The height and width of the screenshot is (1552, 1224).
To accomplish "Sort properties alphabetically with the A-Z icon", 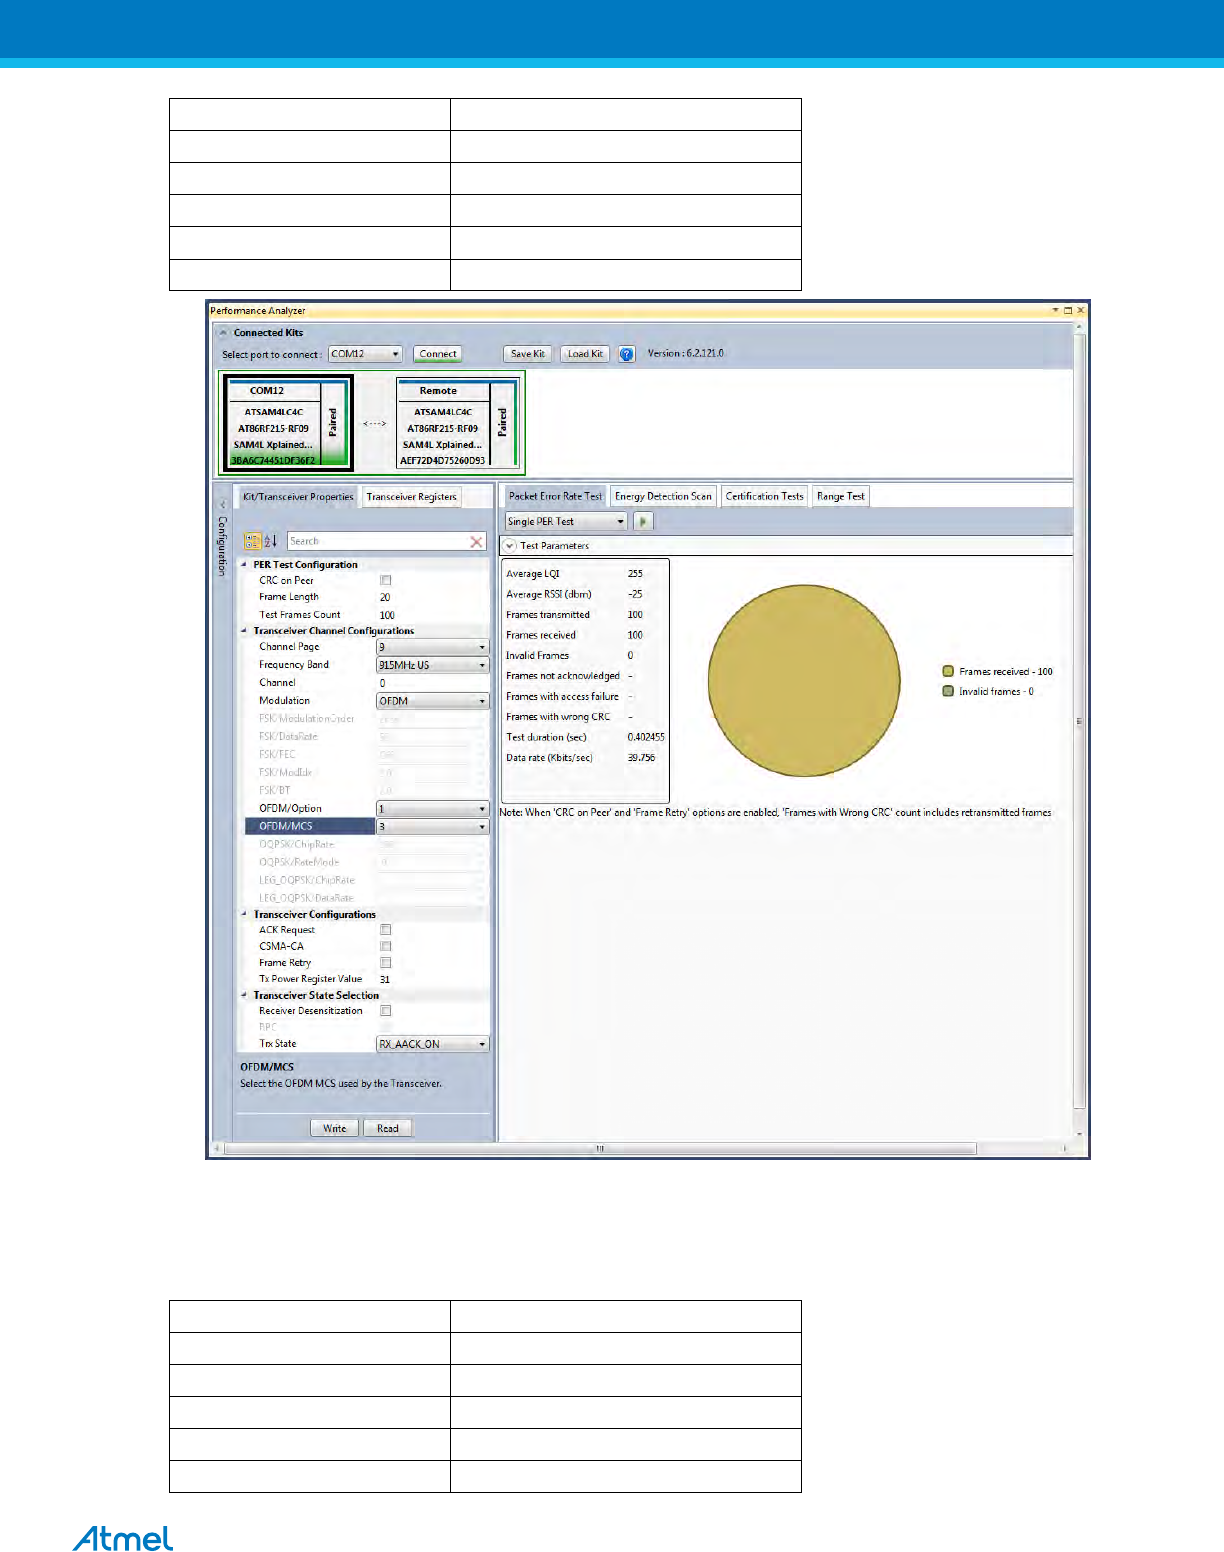I will (x=269, y=541).
